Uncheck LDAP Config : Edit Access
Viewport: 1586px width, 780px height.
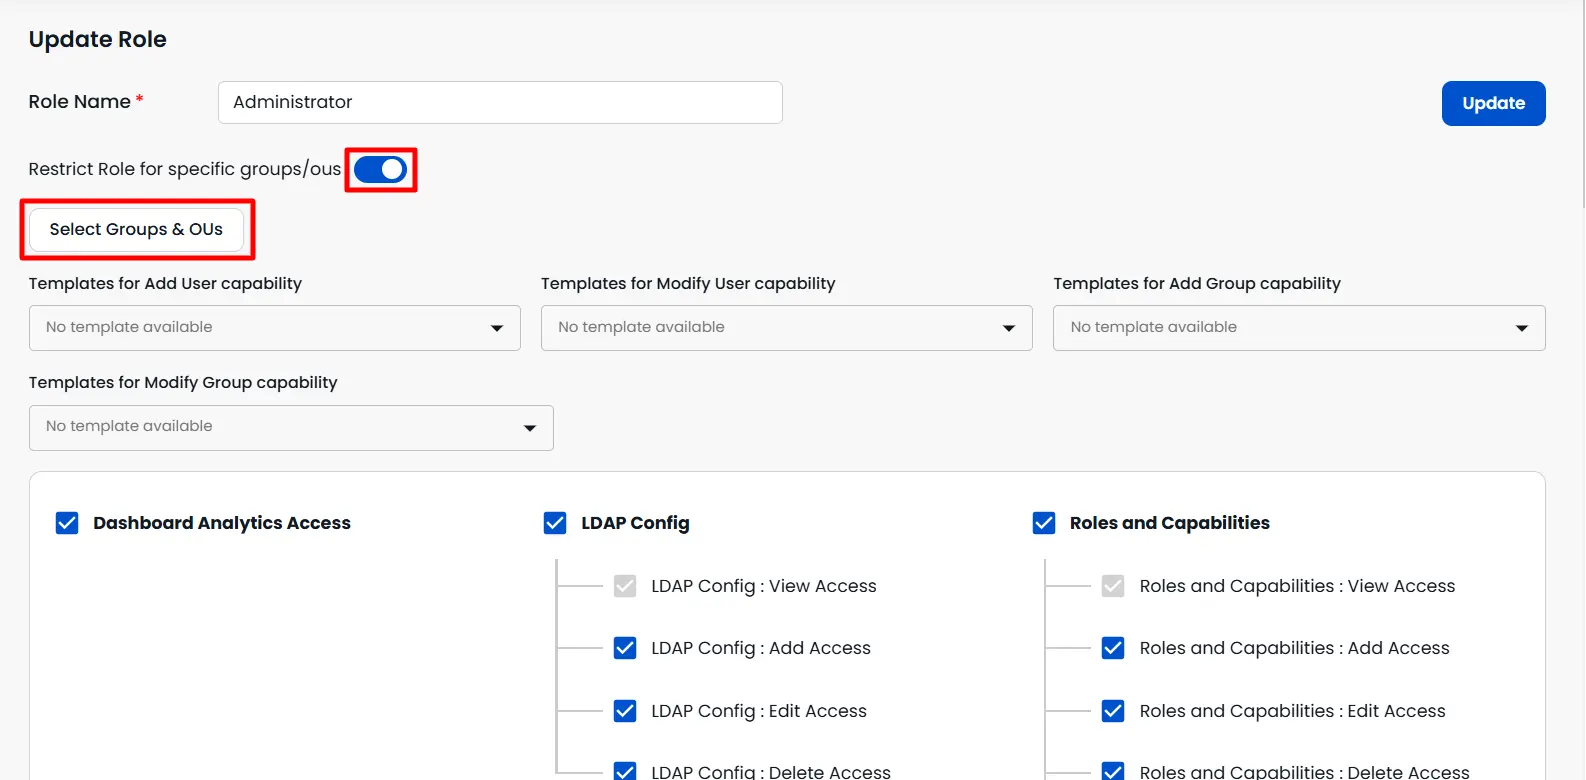click(x=625, y=711)
